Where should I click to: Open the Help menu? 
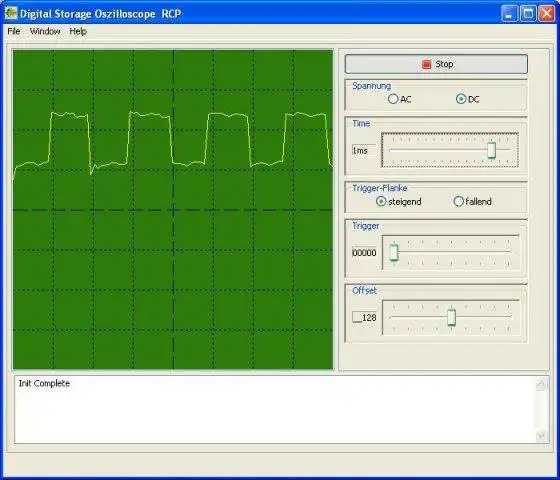[x=78, y=31]
